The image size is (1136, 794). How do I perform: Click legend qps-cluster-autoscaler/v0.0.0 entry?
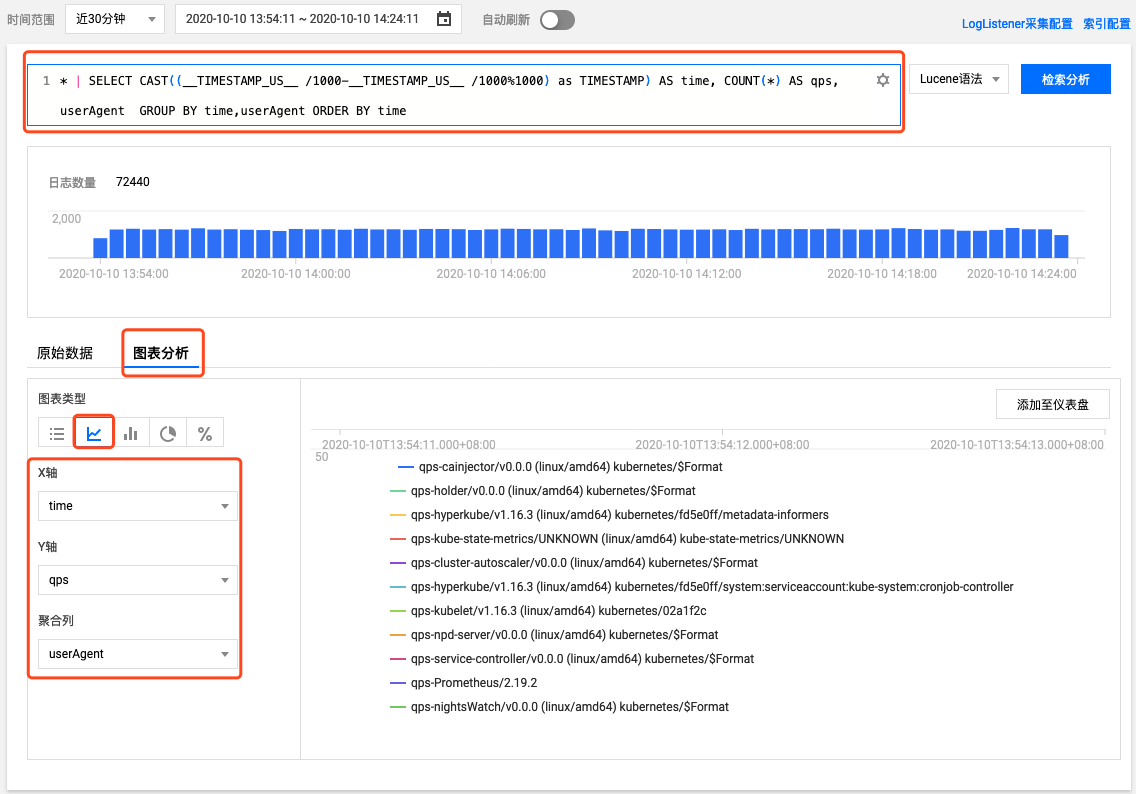[574, 562]
